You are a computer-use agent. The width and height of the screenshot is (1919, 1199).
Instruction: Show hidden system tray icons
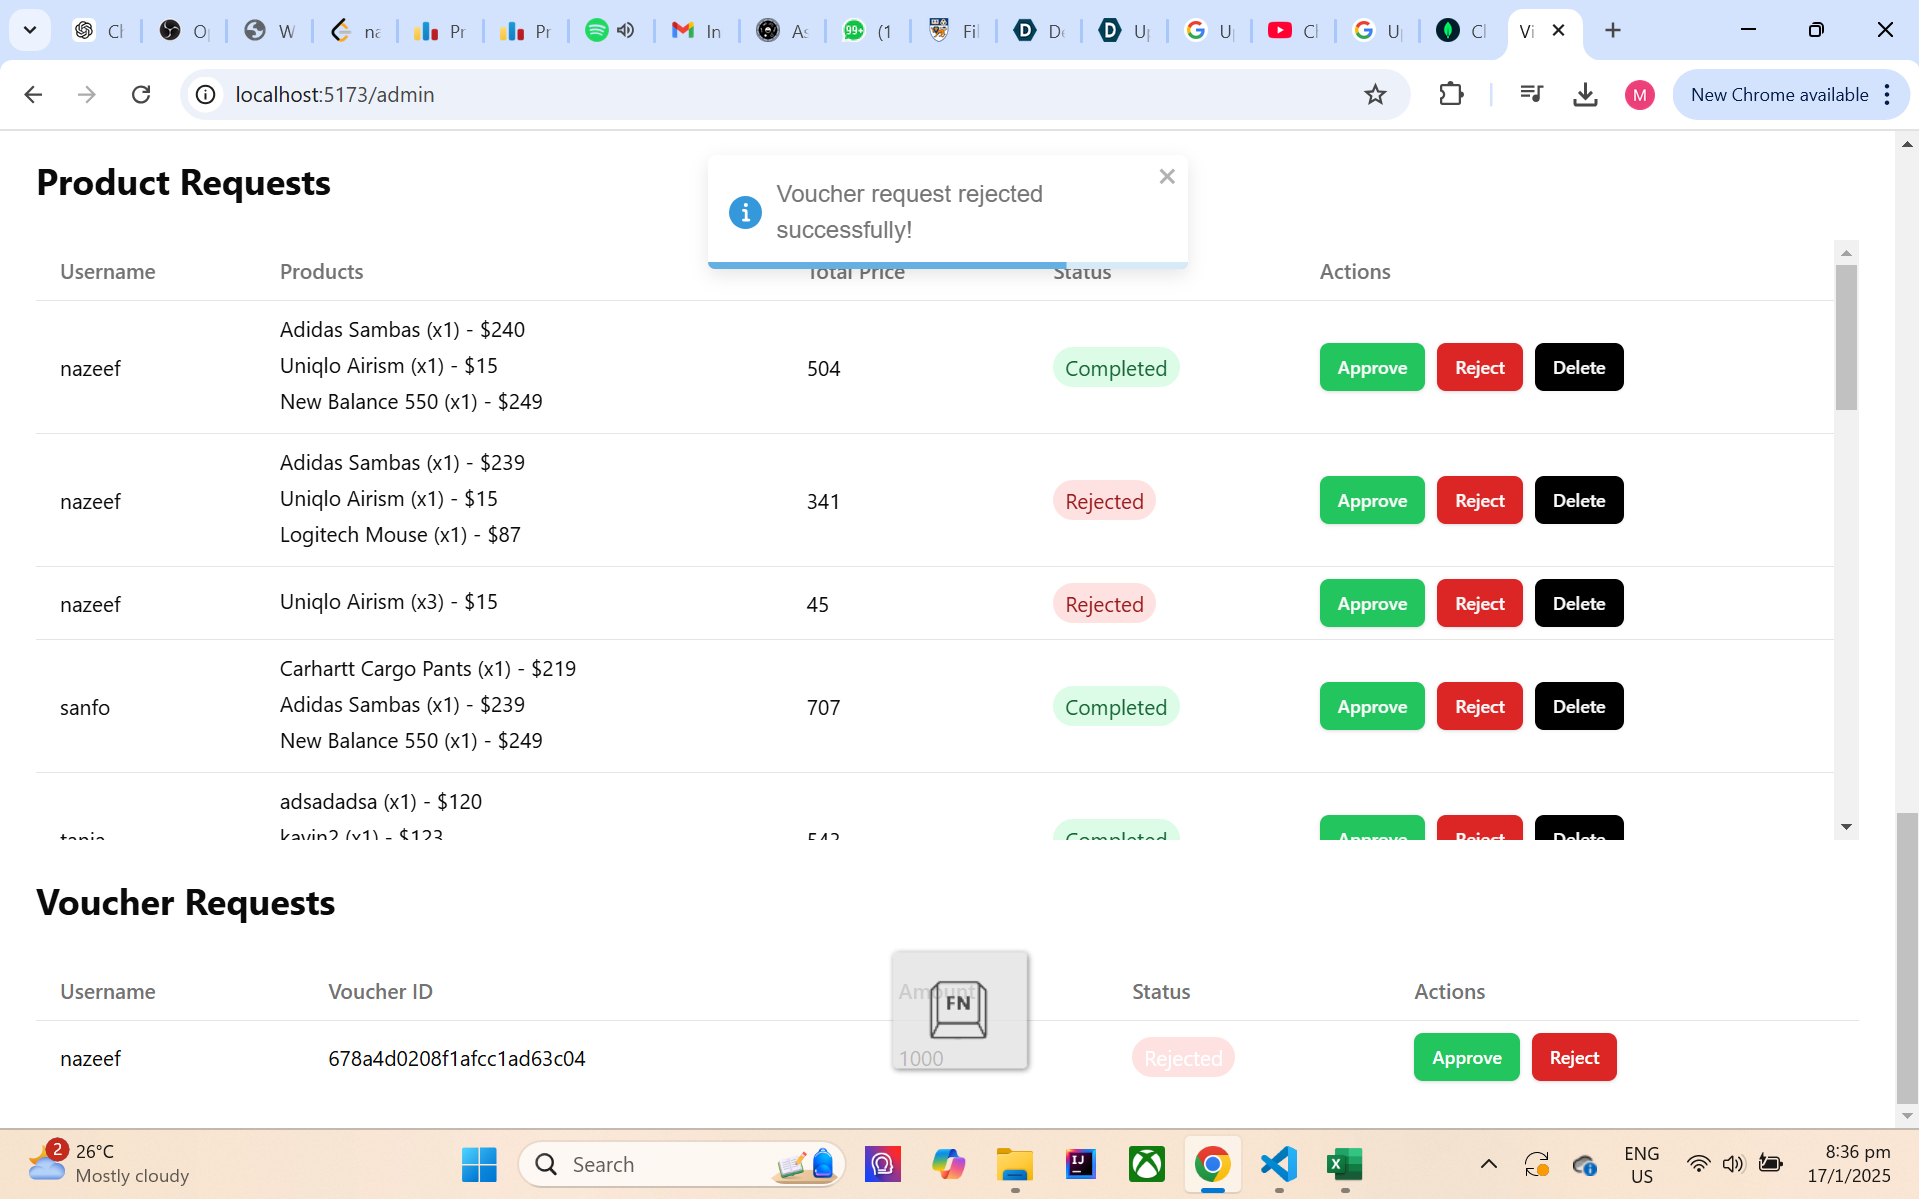[x=1488, y=1164]
